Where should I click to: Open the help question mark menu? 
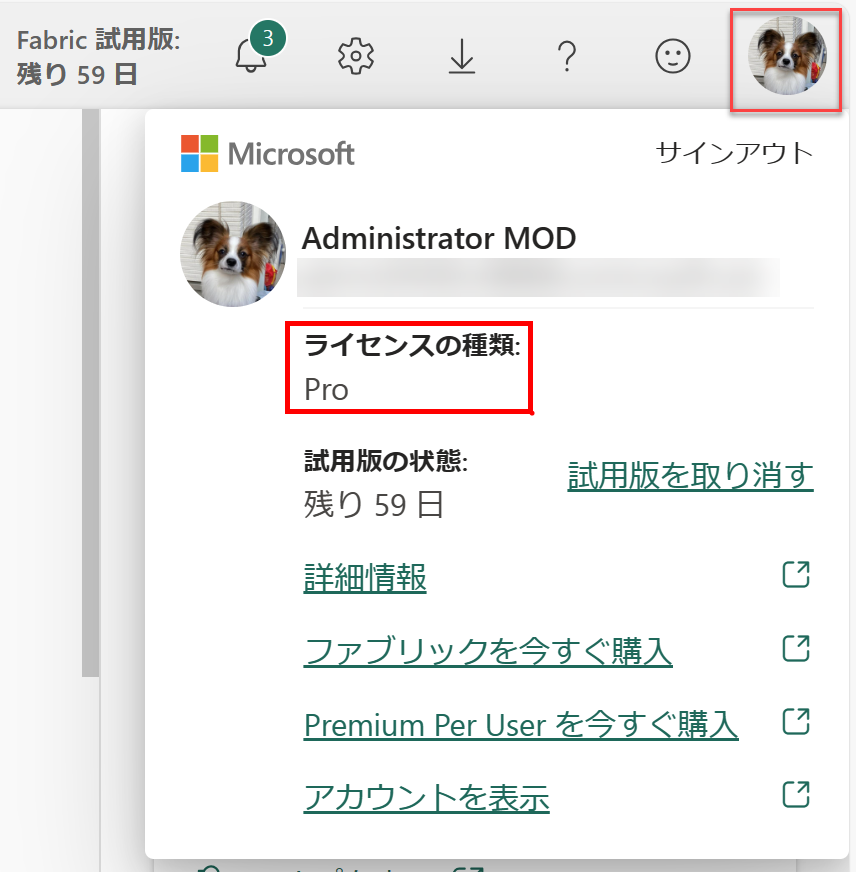click(567, 56)
